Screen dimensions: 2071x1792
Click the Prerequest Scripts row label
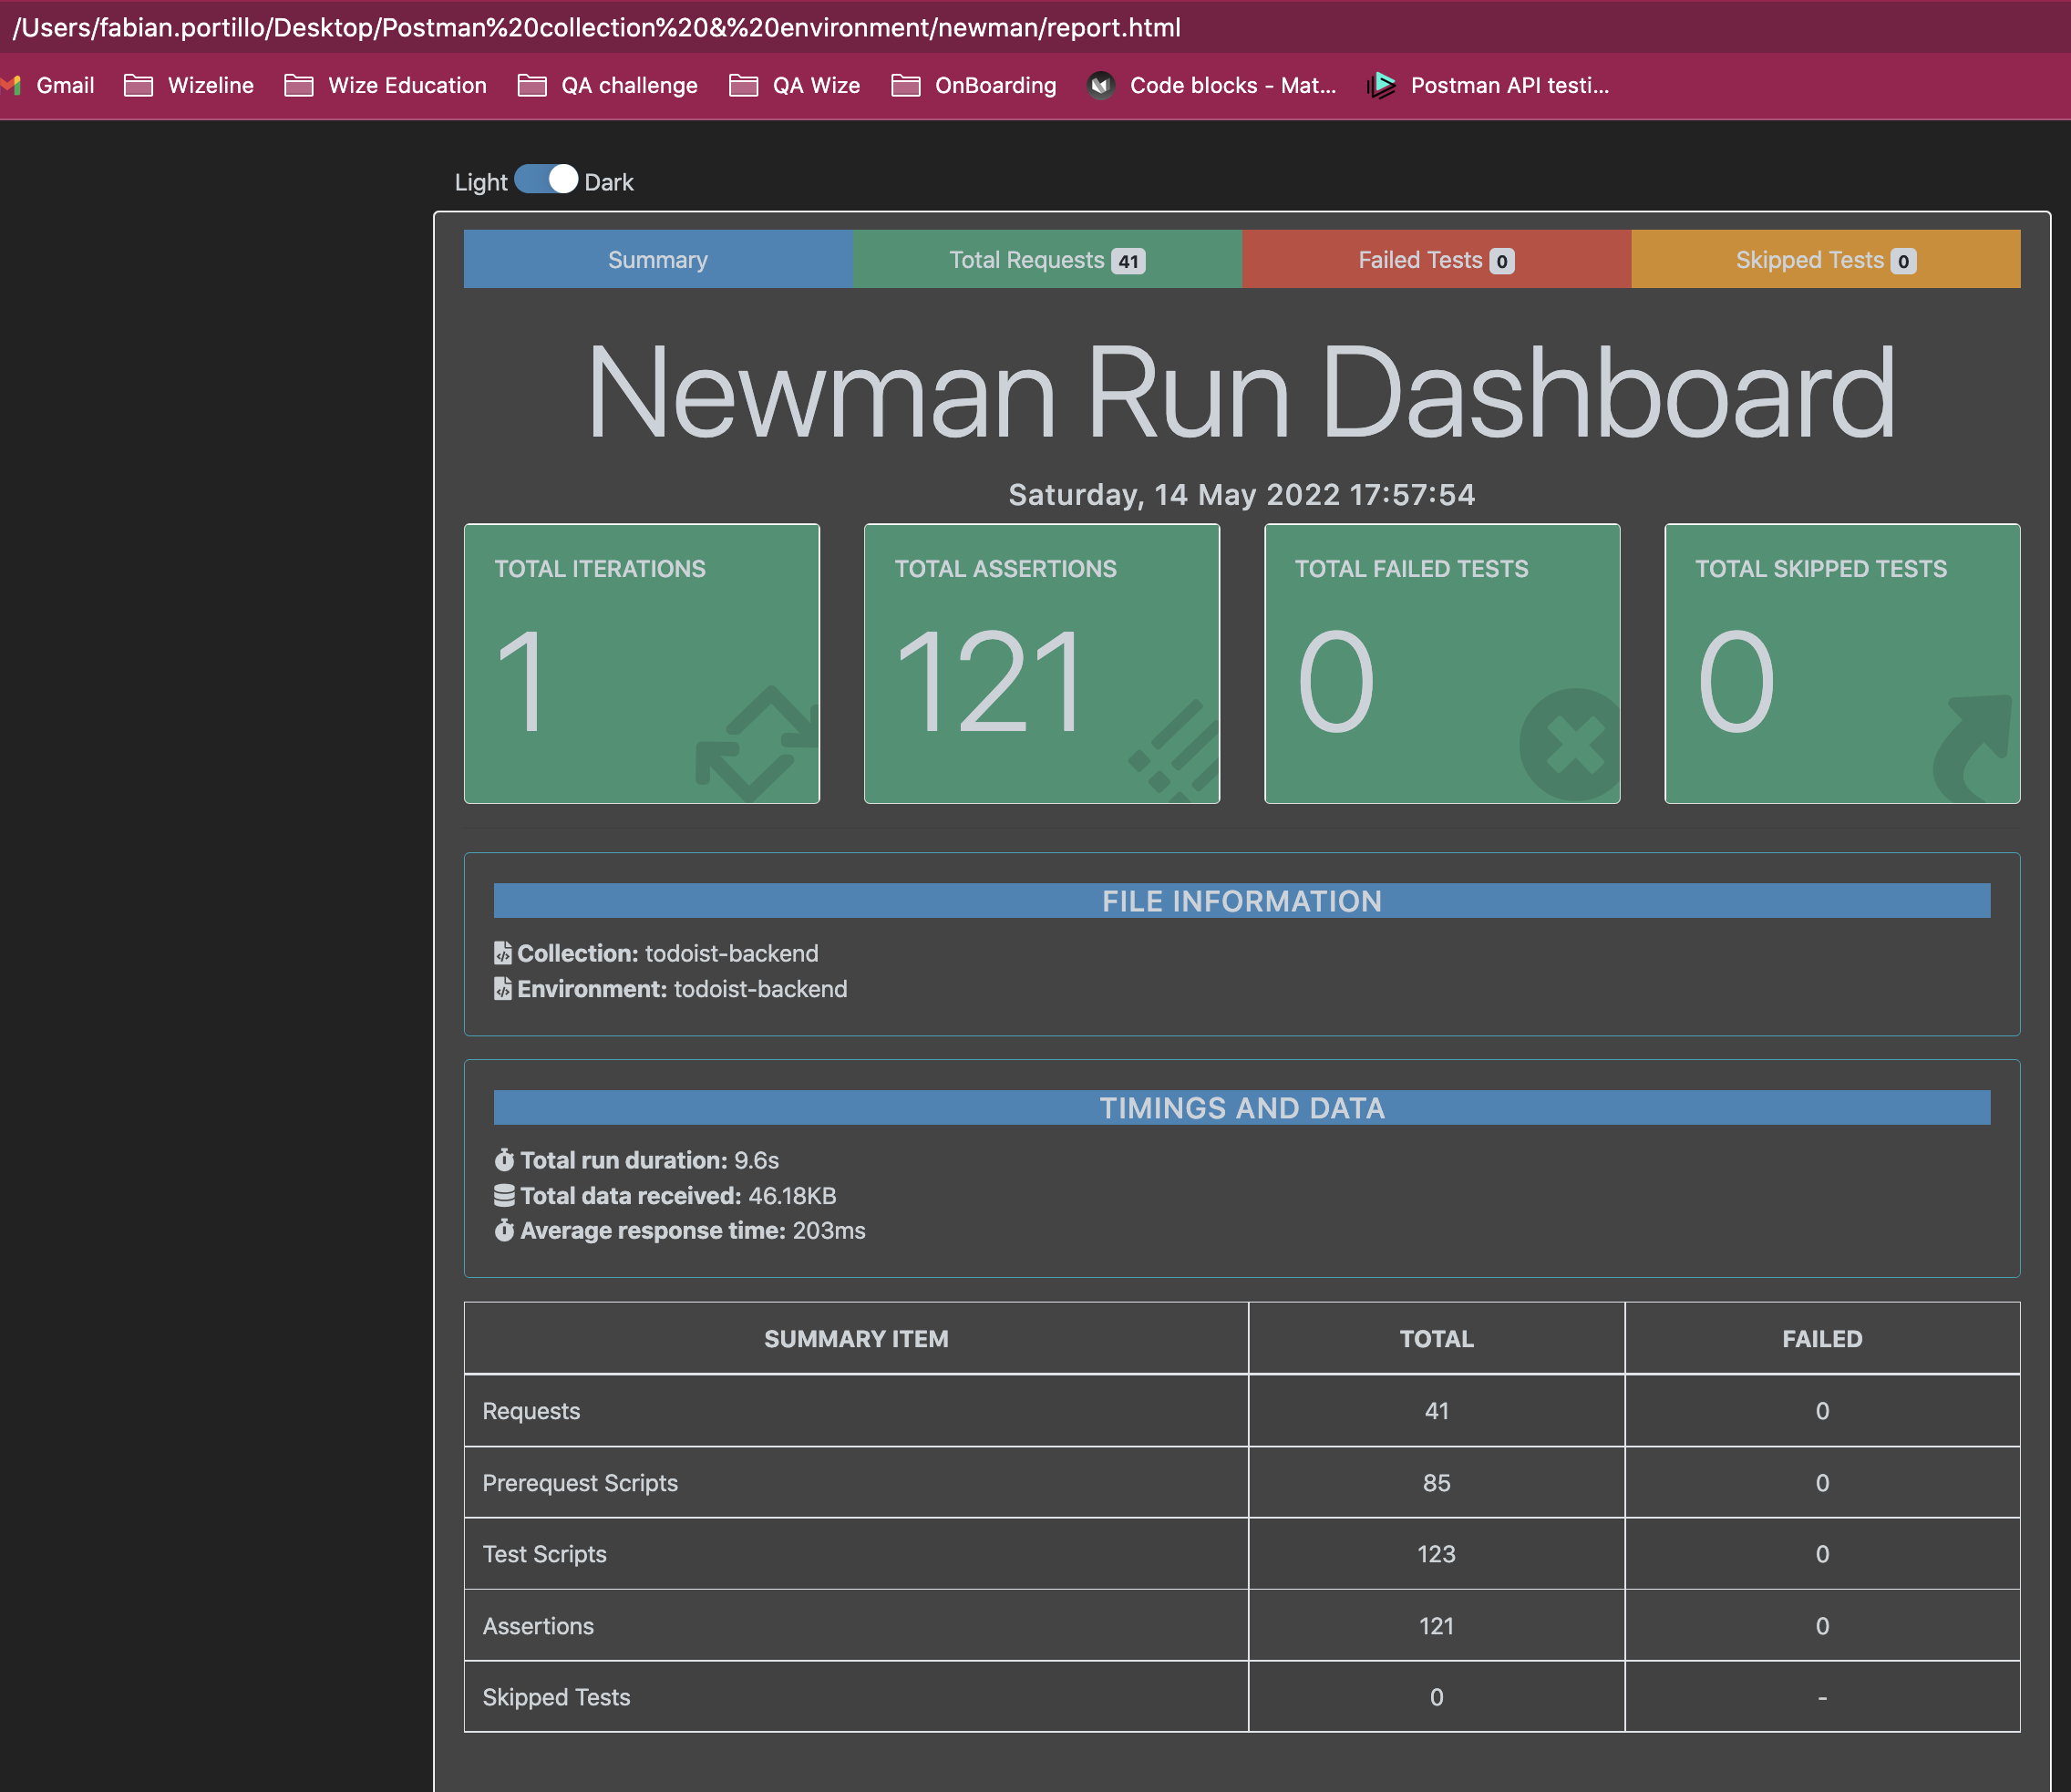point(580,1482)
